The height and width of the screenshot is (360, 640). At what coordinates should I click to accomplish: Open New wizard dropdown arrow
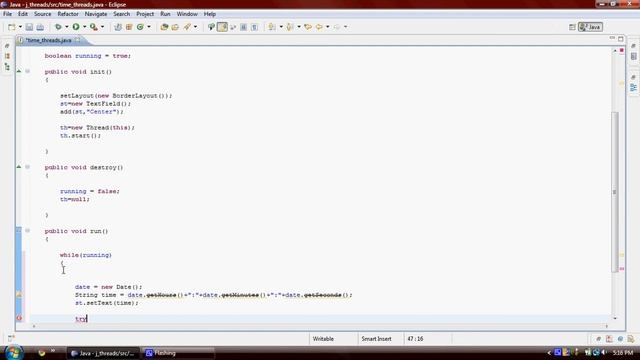pos(20,27)
